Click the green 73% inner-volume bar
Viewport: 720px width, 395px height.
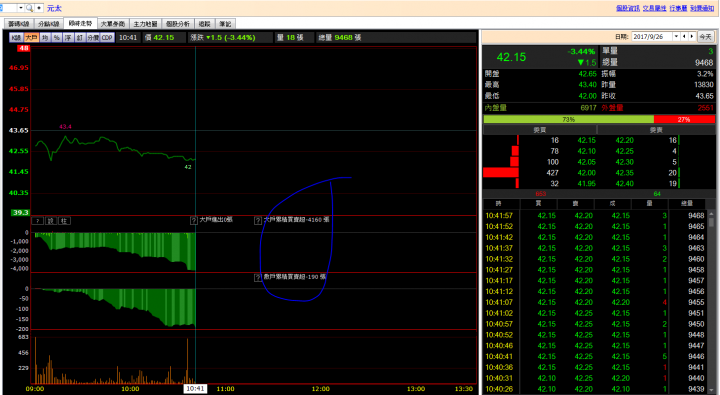click(568, 119)
